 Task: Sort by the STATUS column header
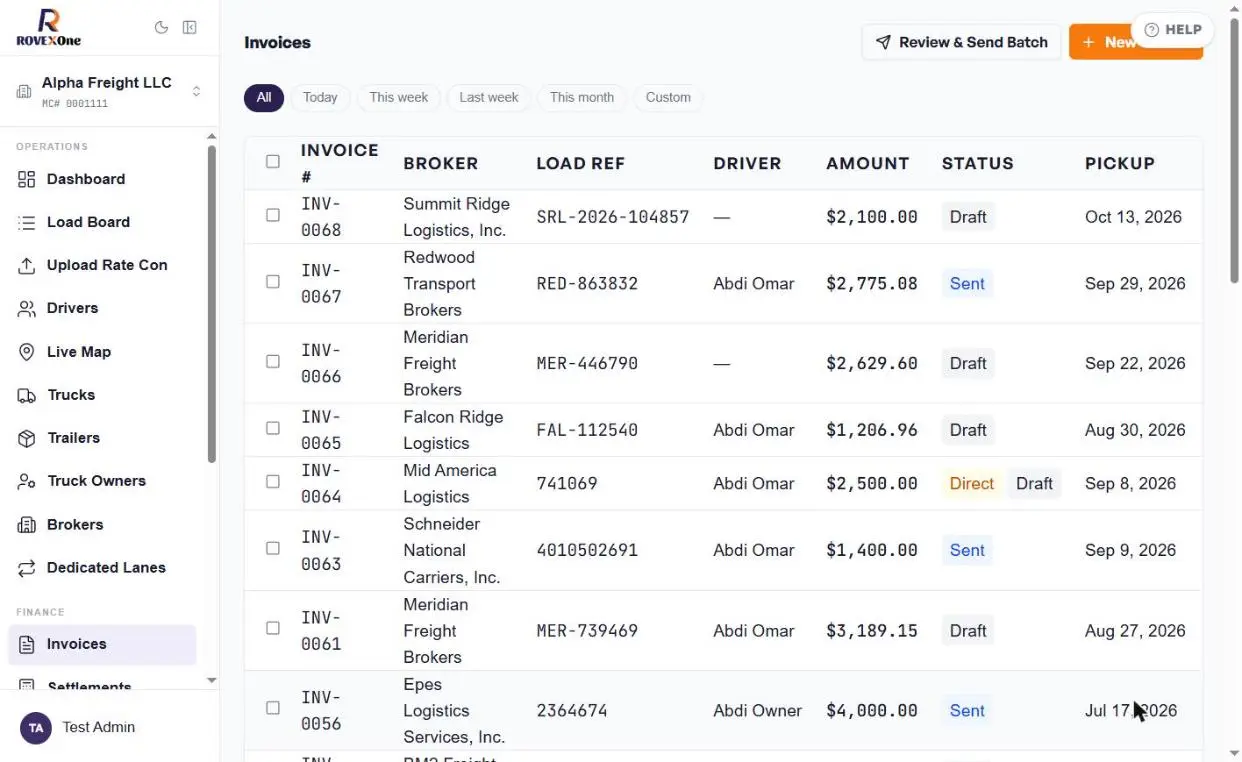point(977,163)
